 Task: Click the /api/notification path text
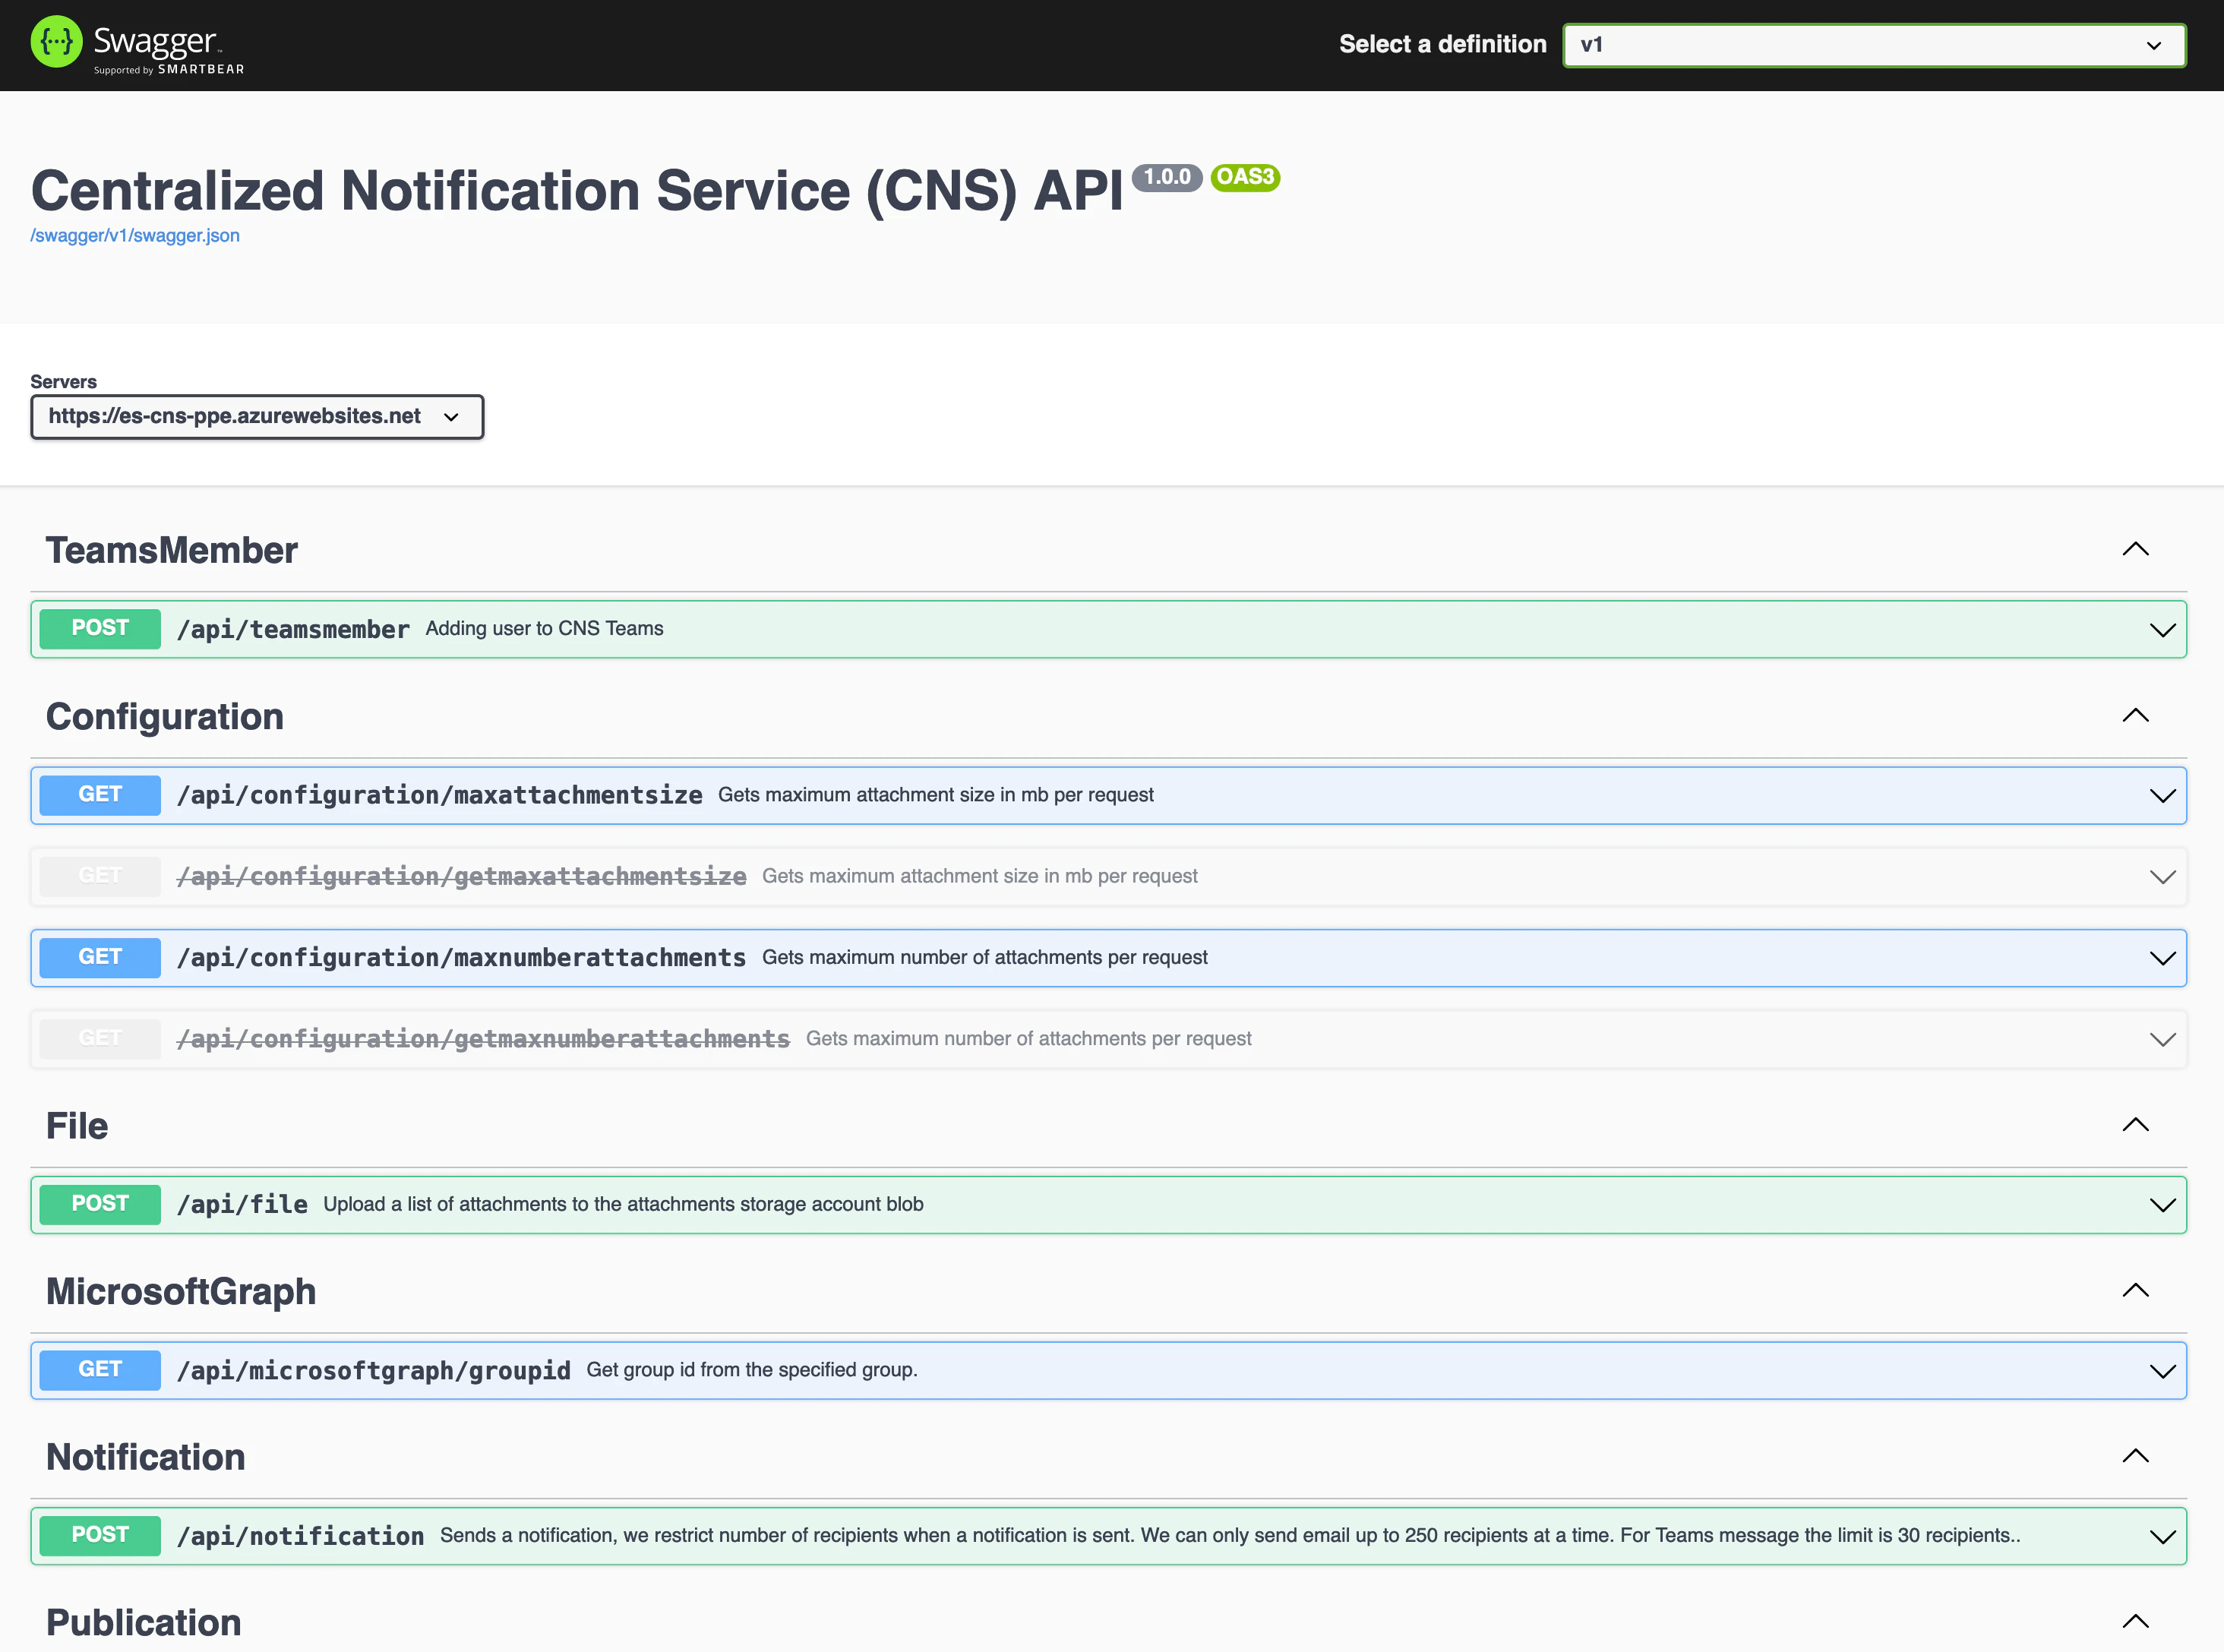pos(301,1536)
